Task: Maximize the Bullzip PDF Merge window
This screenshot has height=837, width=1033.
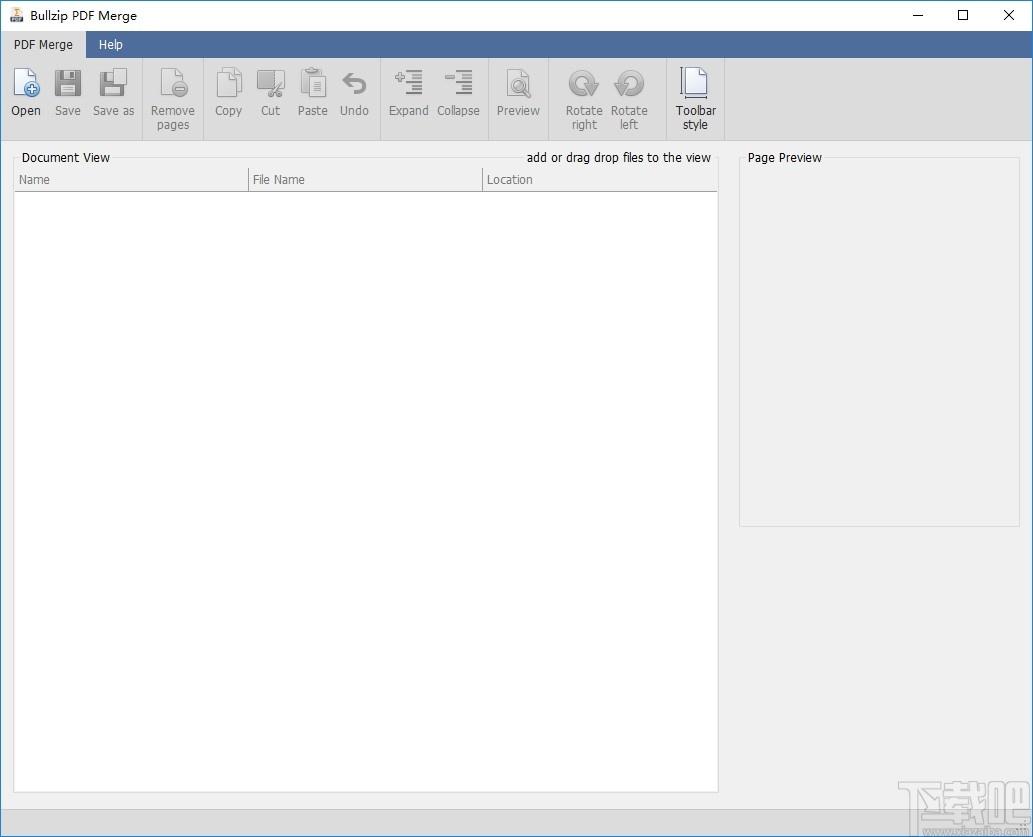Action: point(963,15)
